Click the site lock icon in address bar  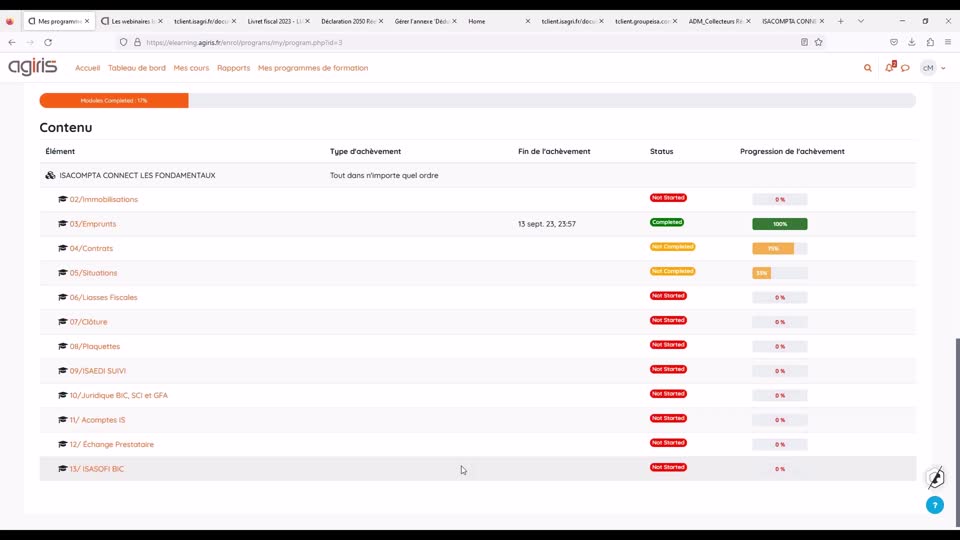pos(137,42)
